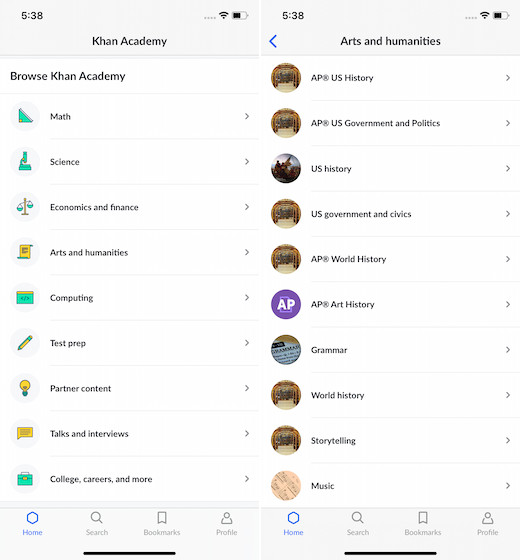Tap the US history painting thumbnail

(x=286, y=168)
